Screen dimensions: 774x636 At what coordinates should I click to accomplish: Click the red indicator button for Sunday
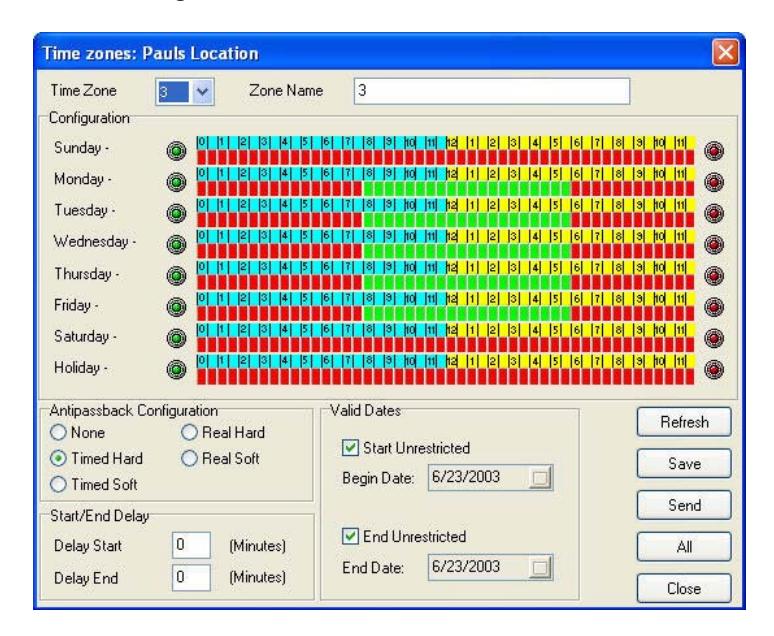(714, 151)
